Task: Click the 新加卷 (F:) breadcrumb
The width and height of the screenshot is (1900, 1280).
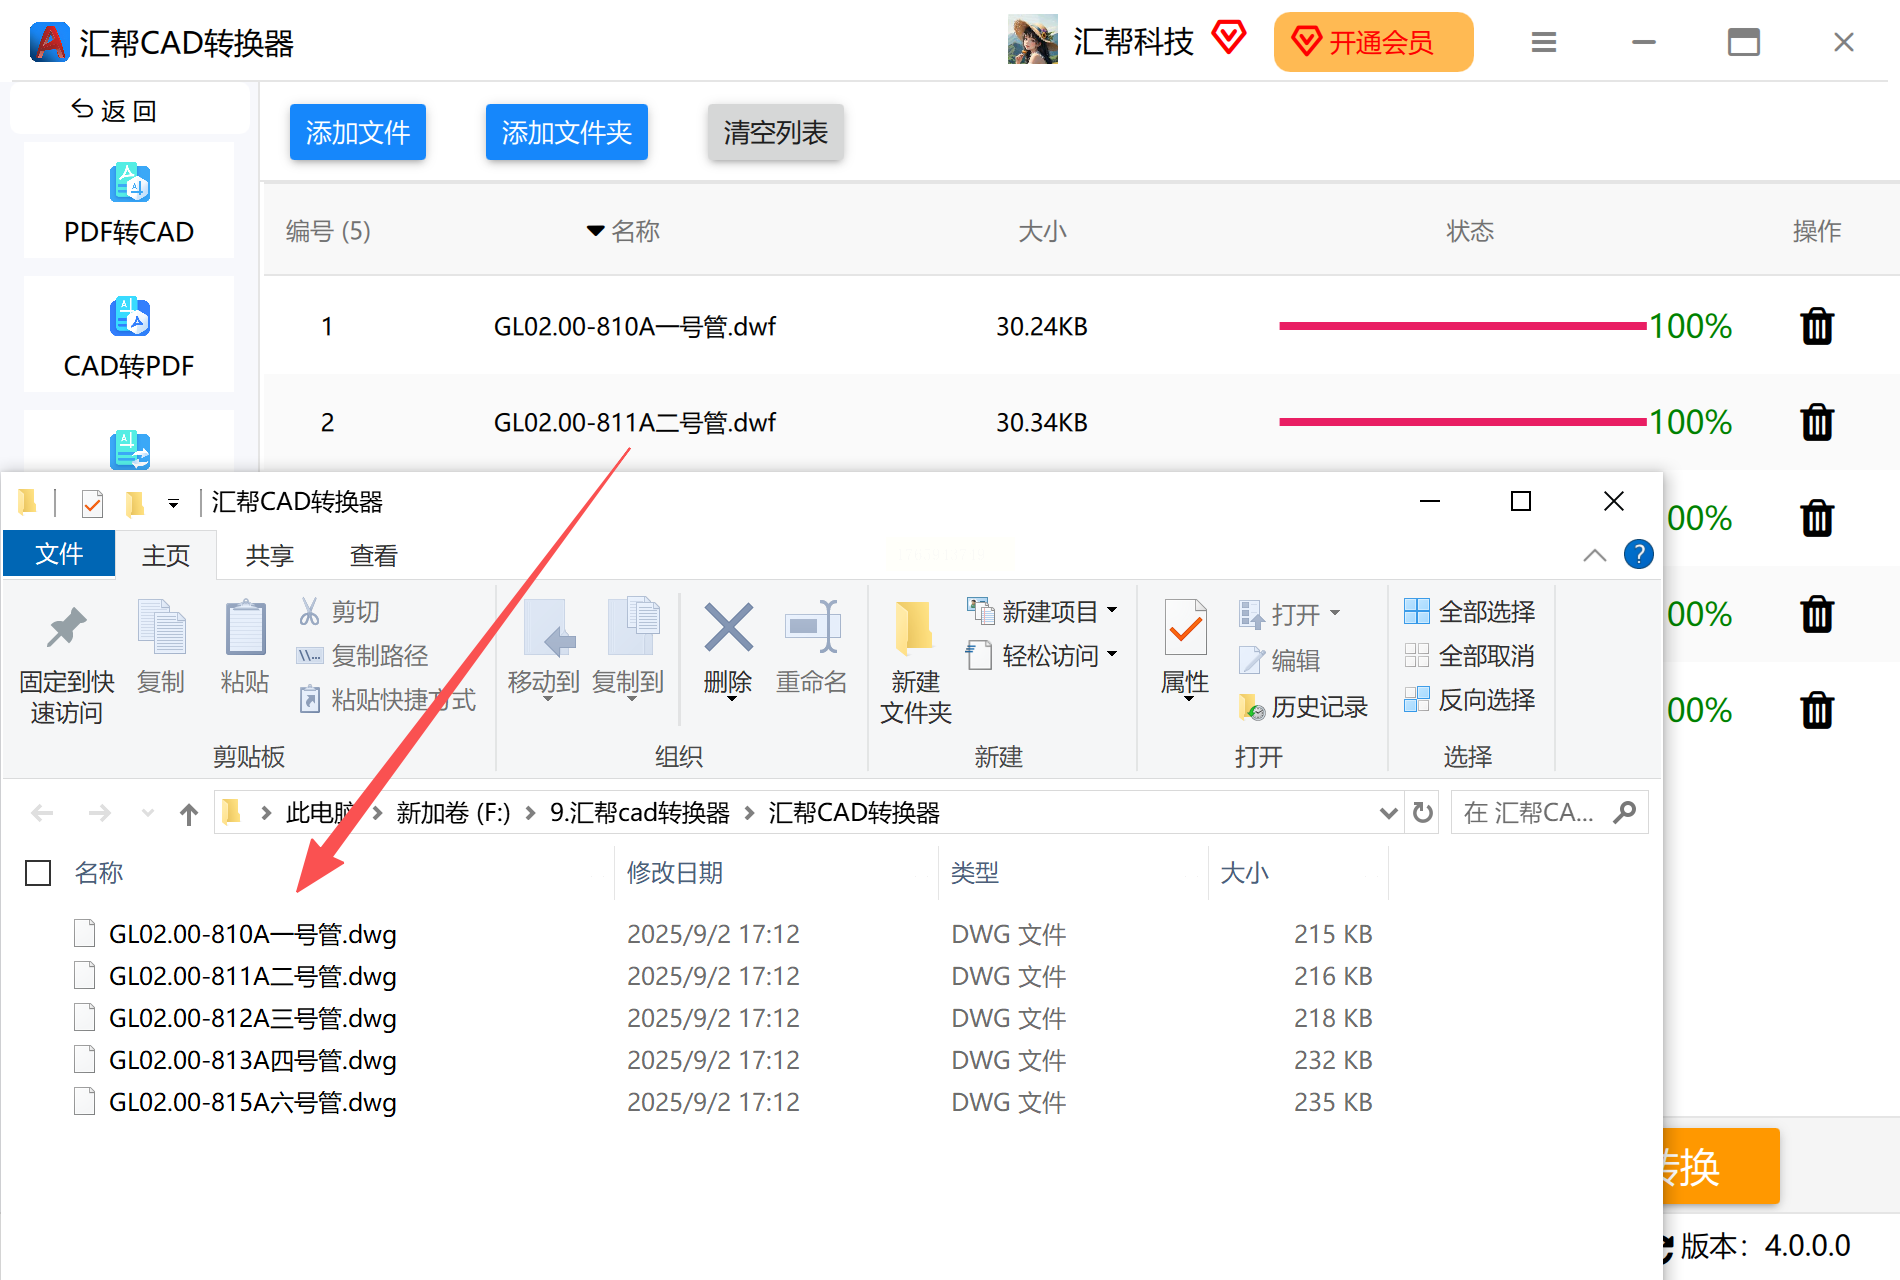Action: (453, 813)
